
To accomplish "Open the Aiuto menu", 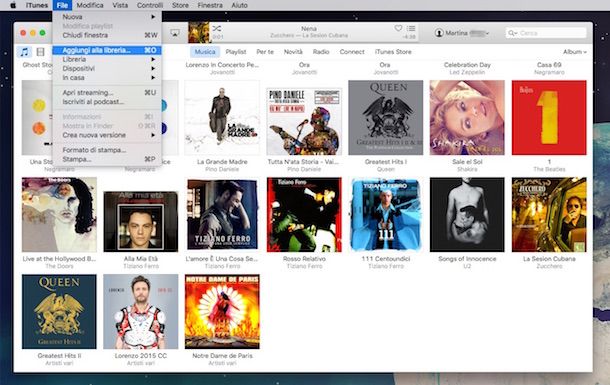I will [239, 5].
